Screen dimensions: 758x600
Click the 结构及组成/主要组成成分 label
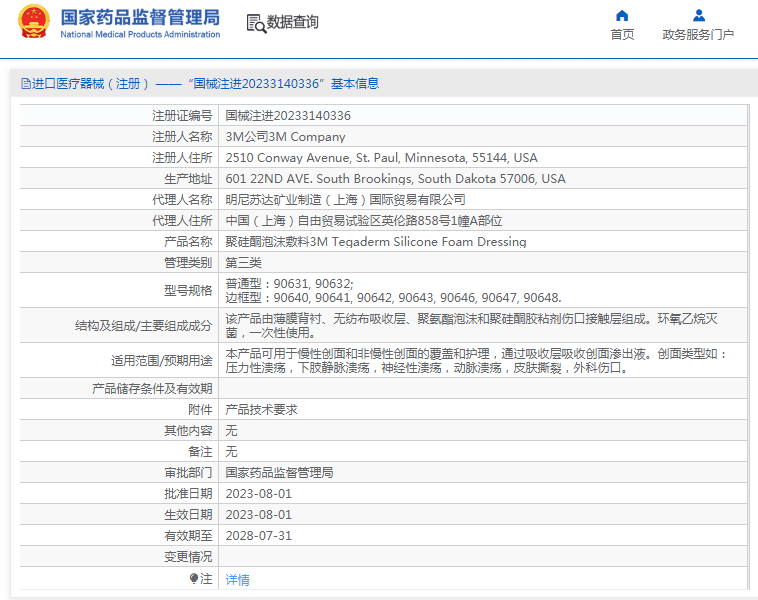point(144,325)
